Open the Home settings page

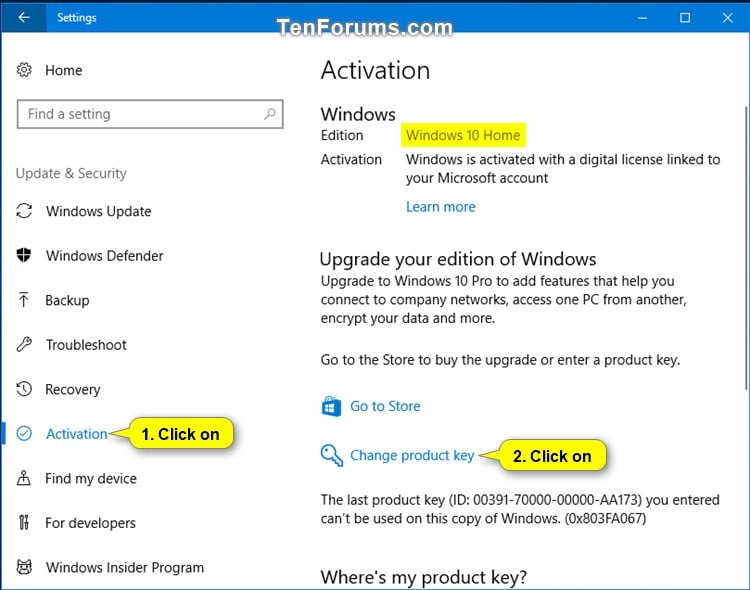click(x=64, y=70)
